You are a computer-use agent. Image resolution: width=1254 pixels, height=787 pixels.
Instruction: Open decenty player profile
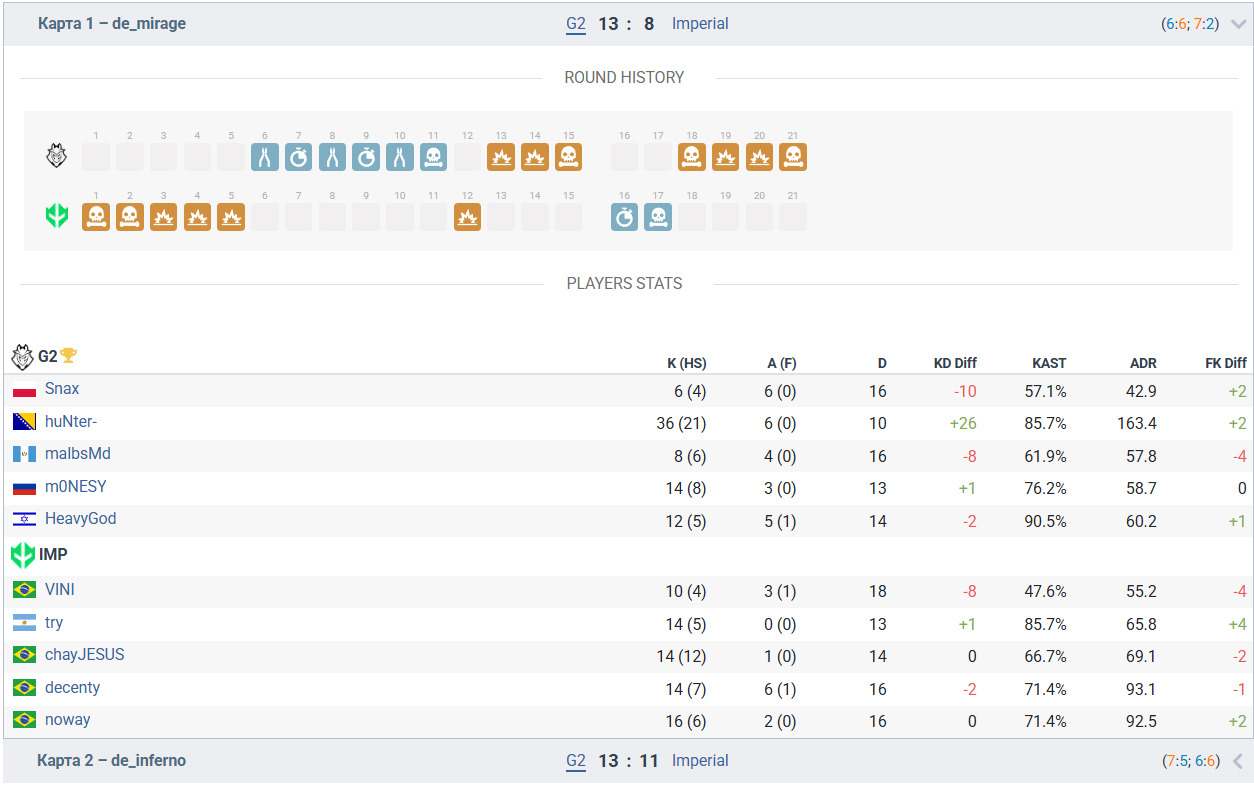pyautogui.click(x=73, y=688)
